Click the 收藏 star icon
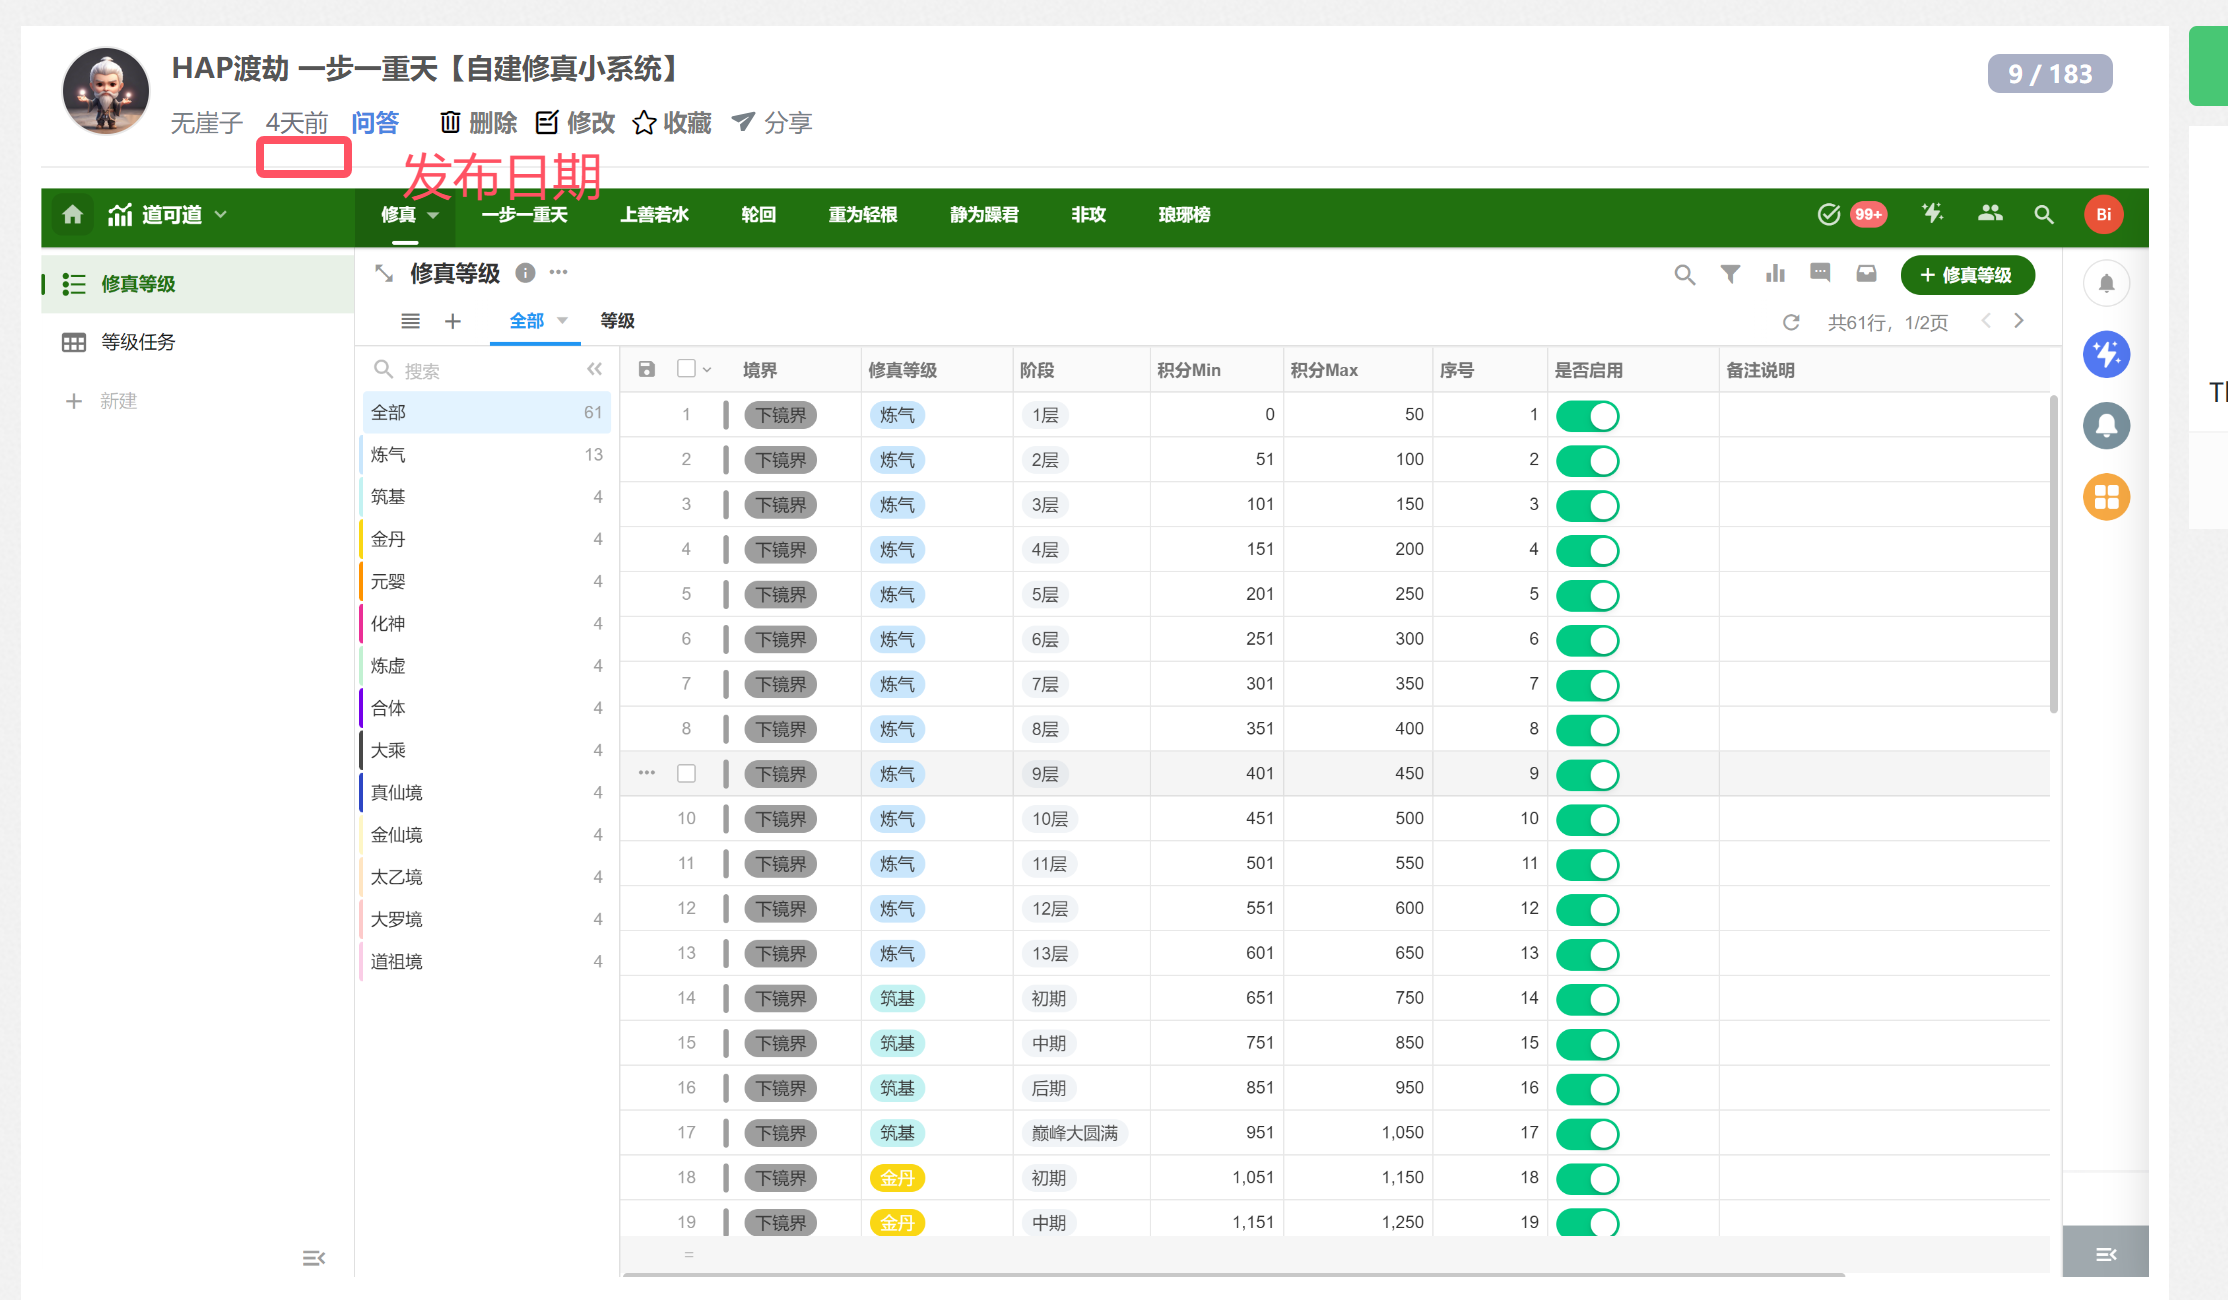The image size is (2228, 1300). tap(645, 123)
